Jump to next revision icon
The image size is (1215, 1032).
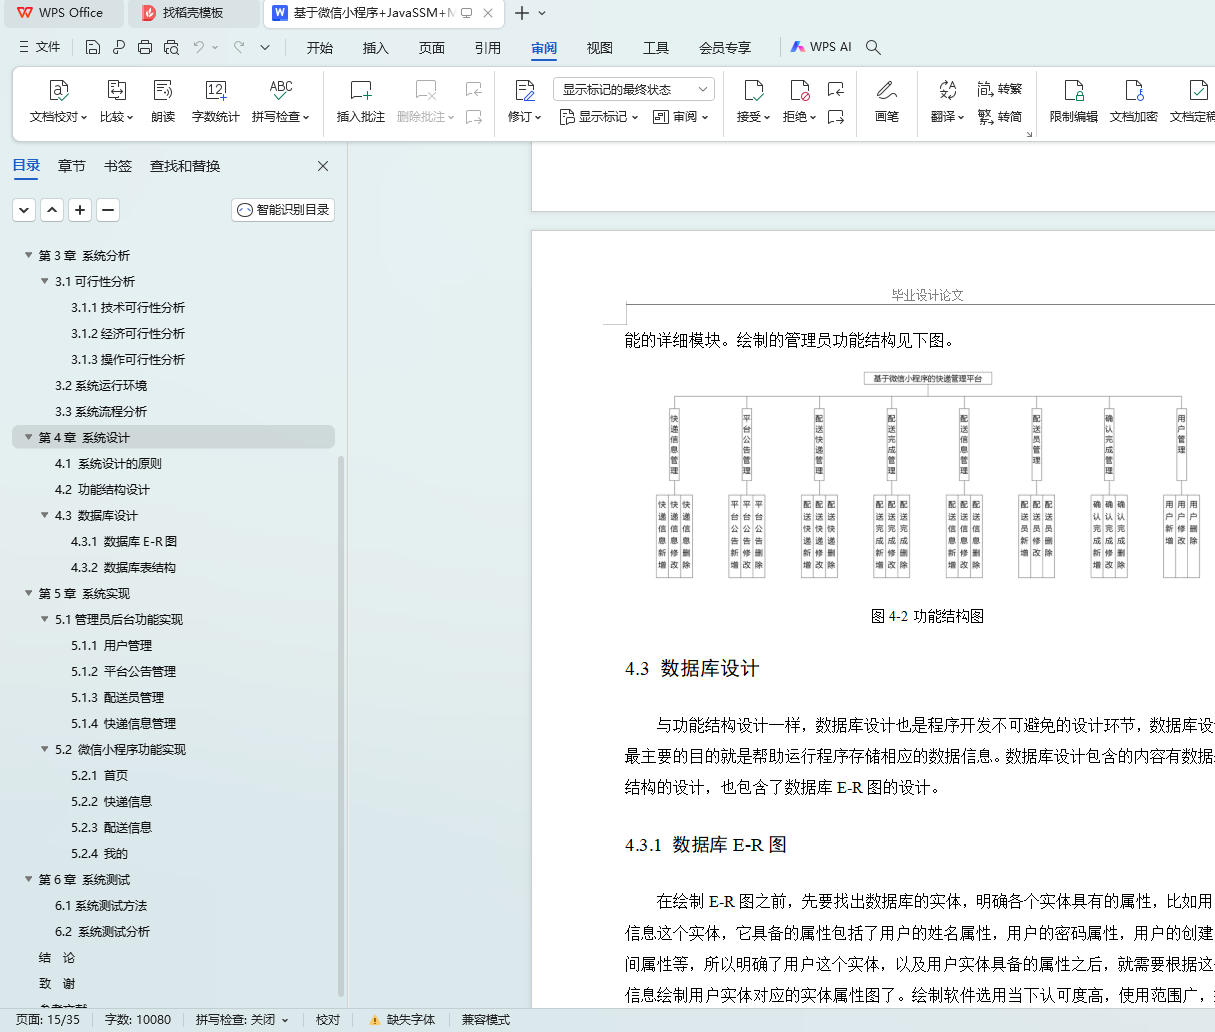tap(836, 117)
